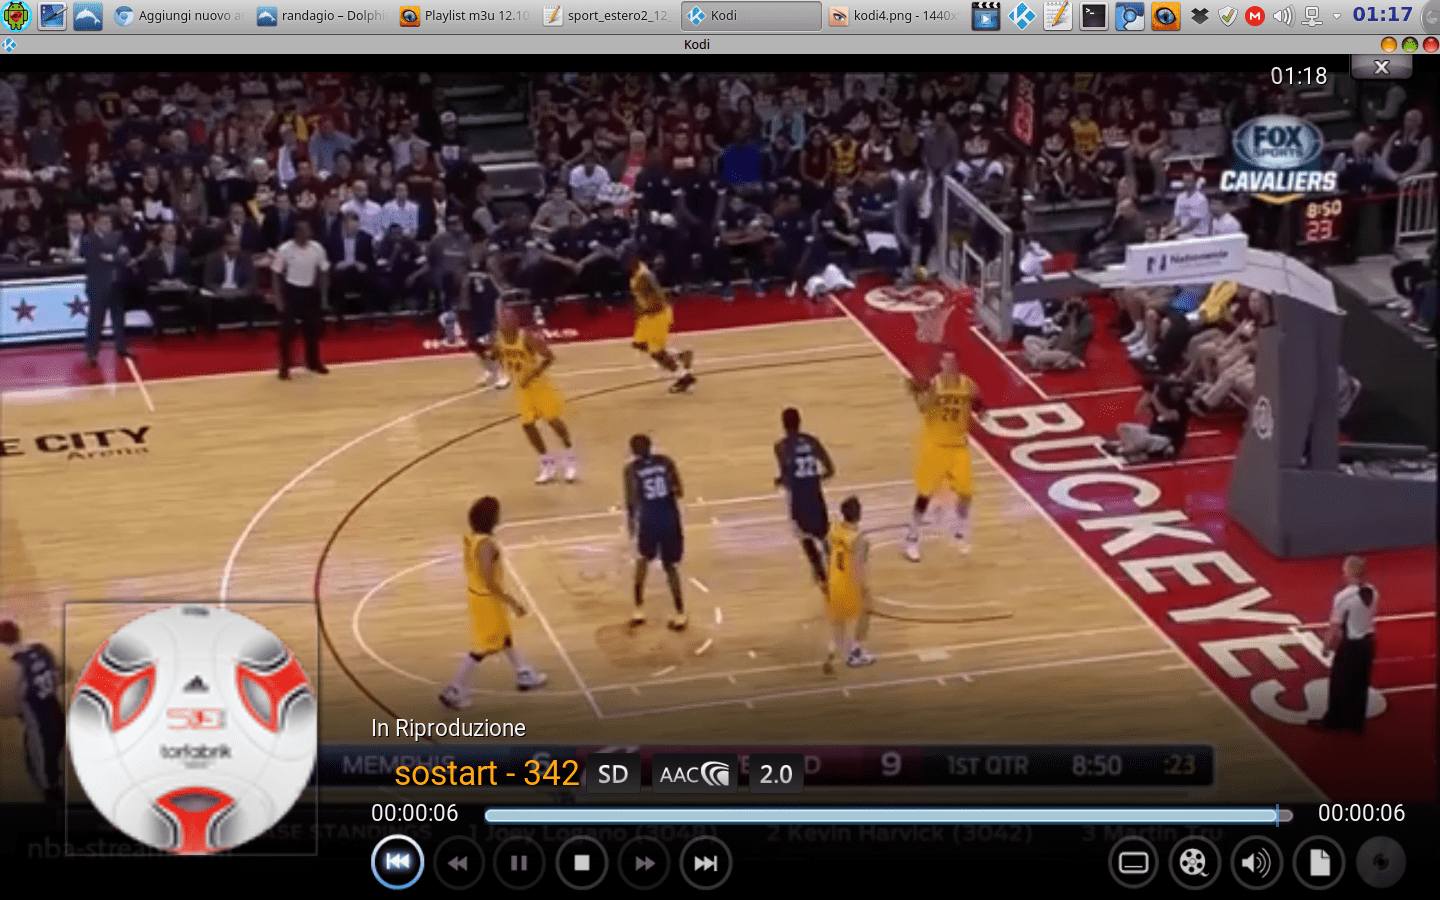Open the Kodi window menu icon

coord(9,44)
